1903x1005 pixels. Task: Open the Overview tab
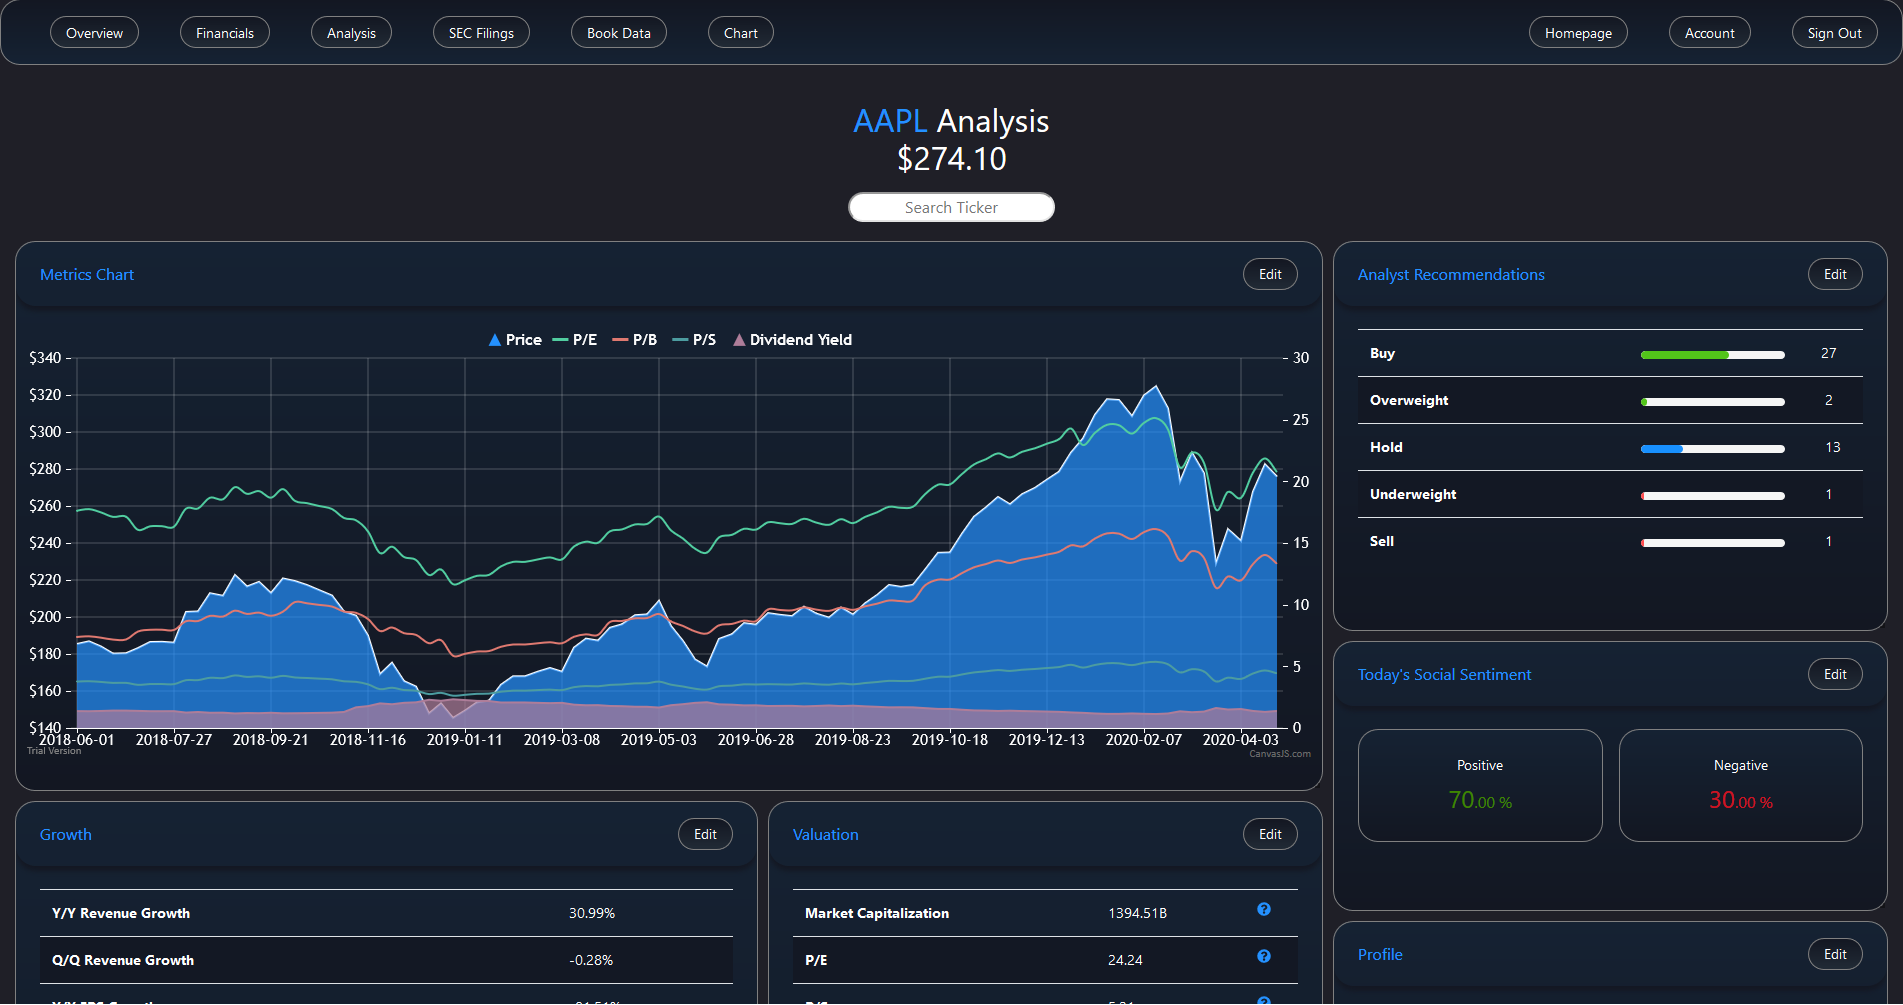94,33
